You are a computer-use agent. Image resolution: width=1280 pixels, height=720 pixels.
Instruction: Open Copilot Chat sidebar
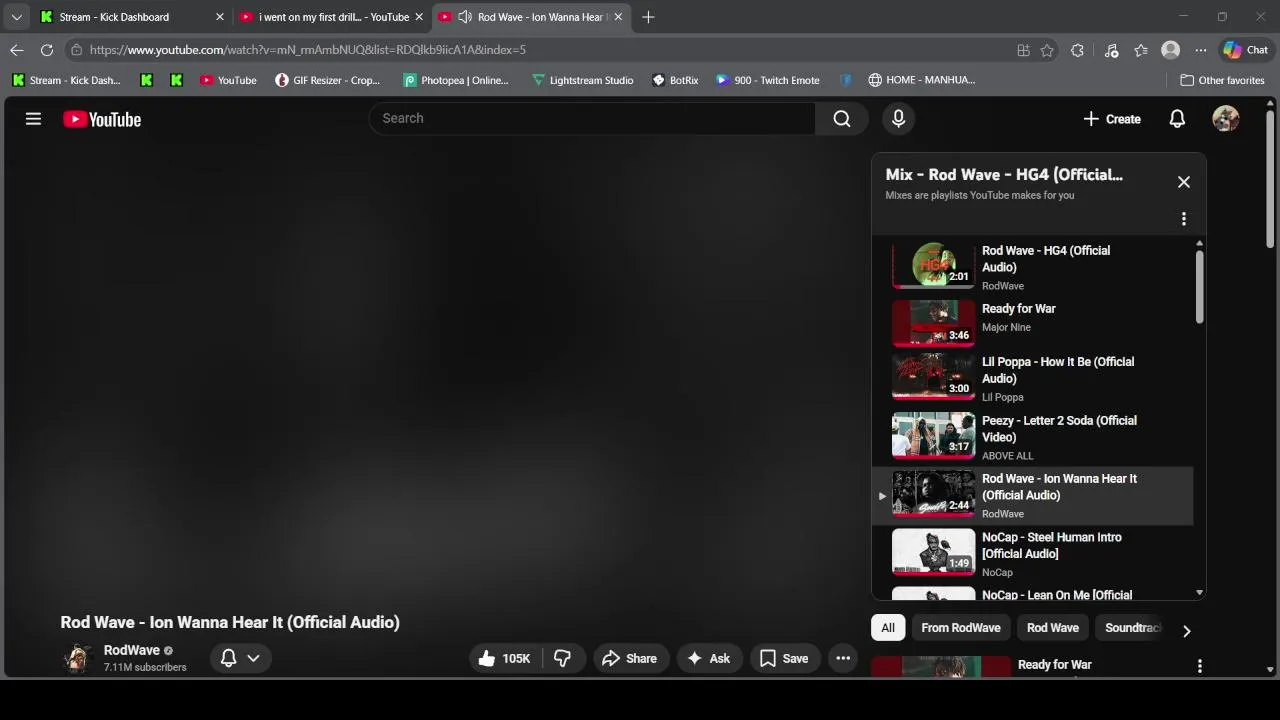(x=1245, y=50)
